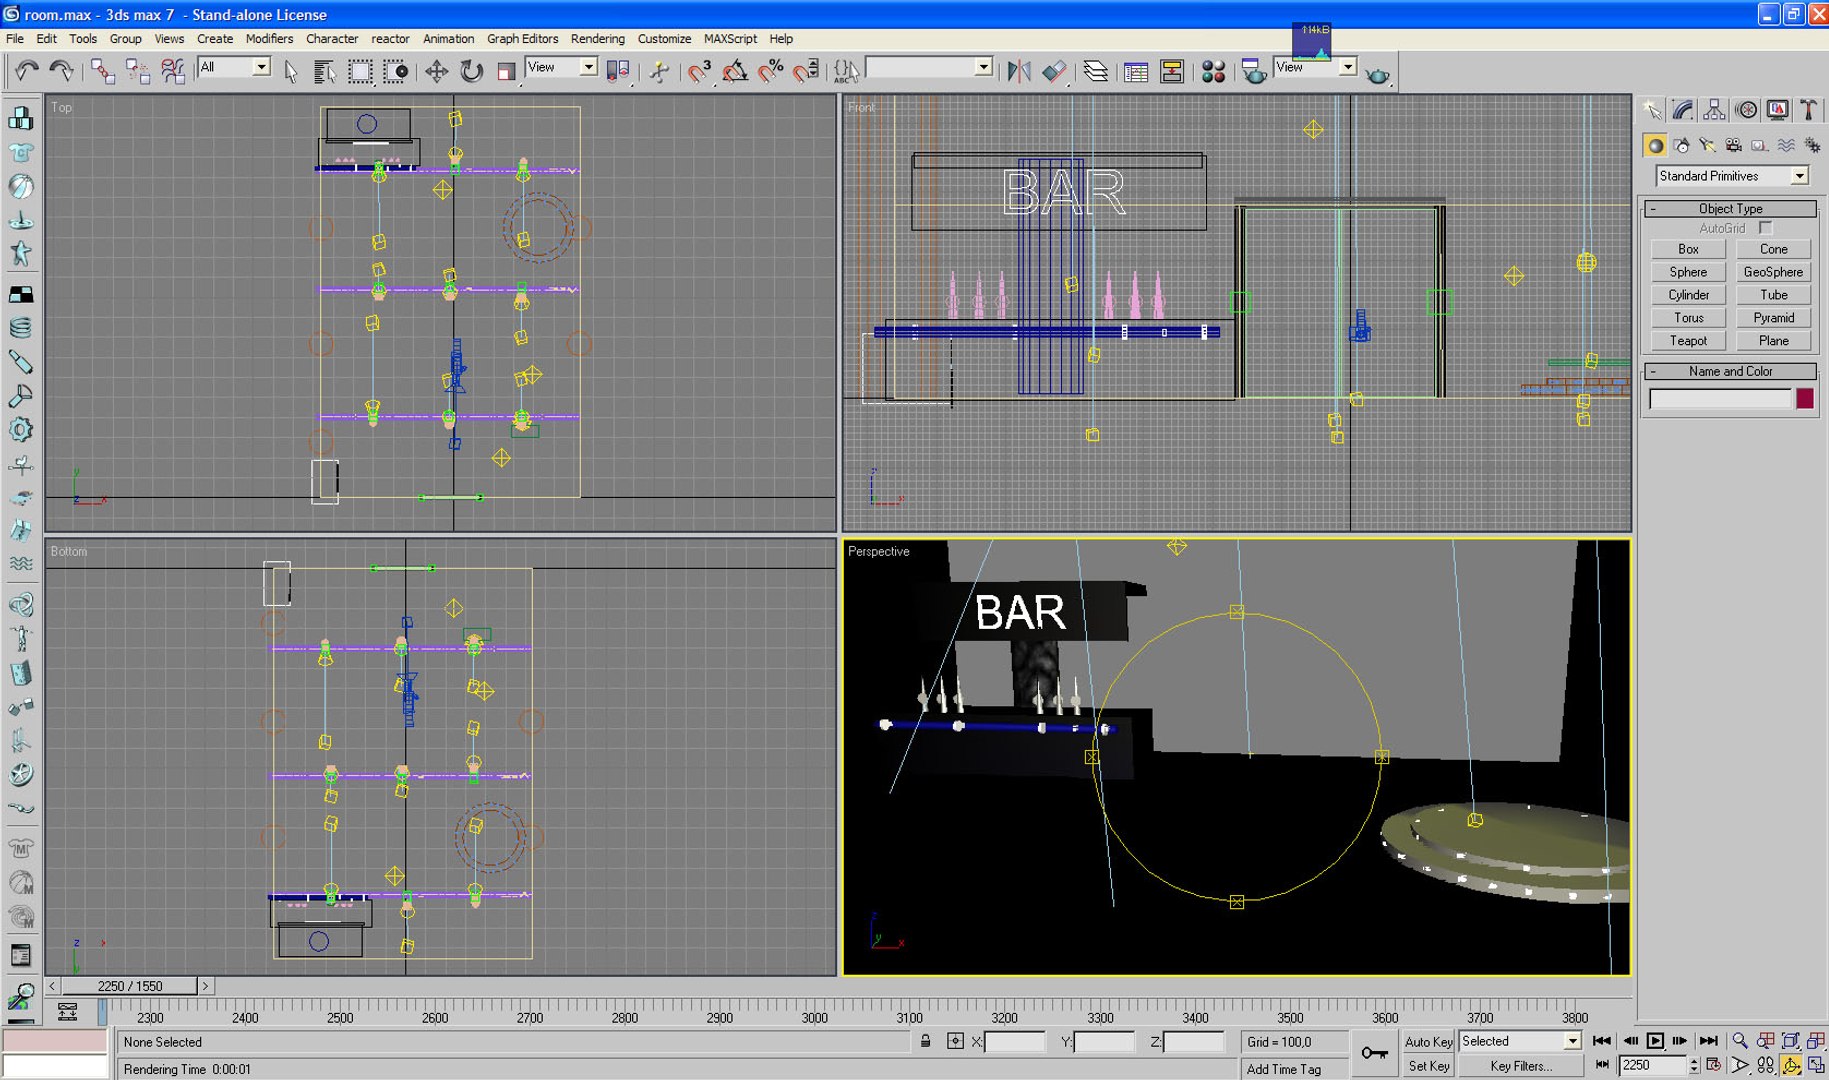Collapse the Object Type rollout

1730,209
